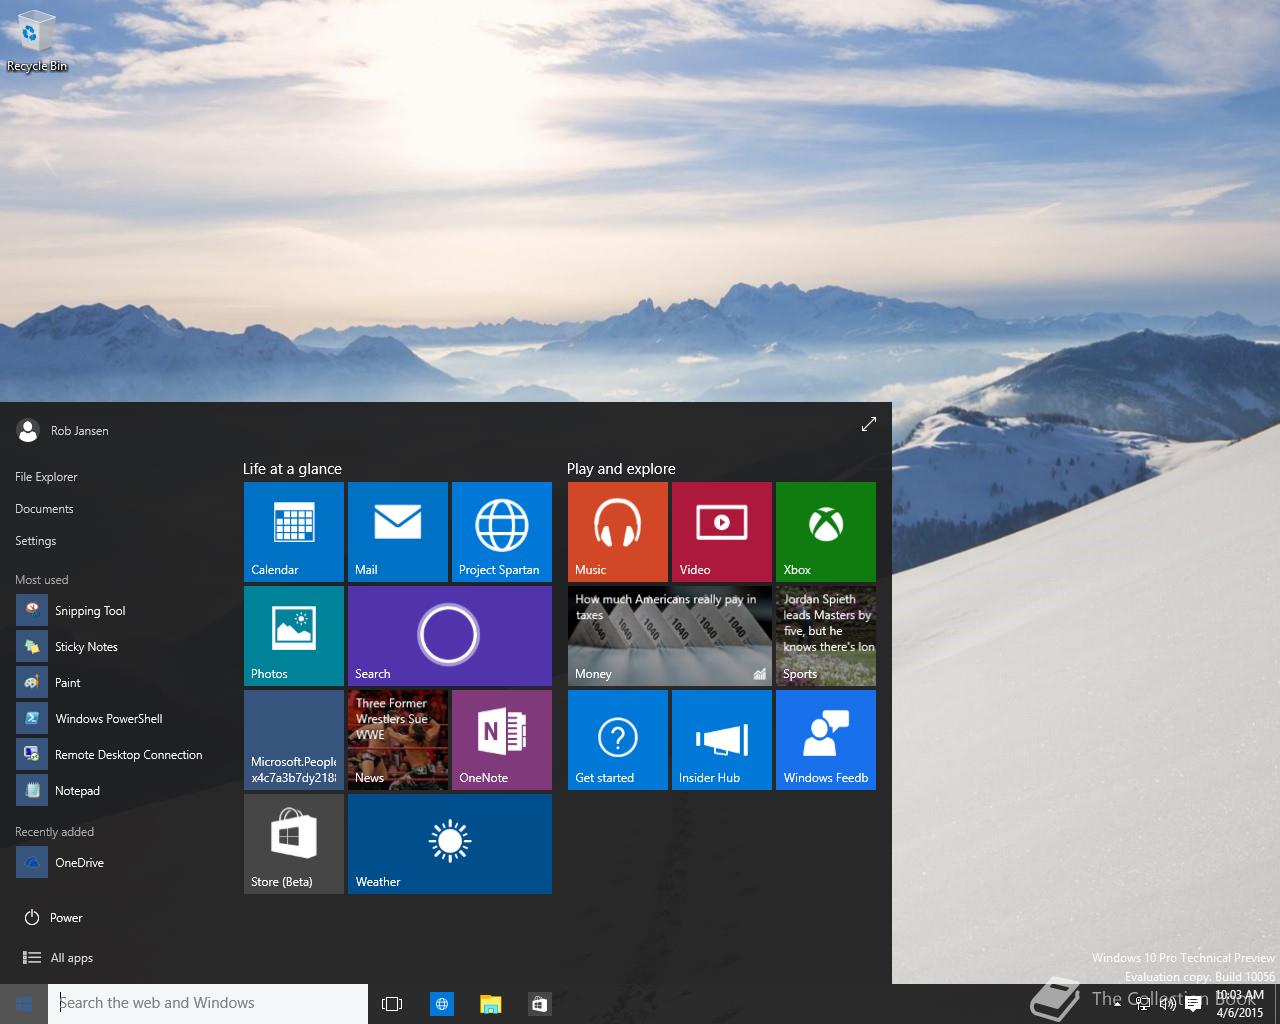Open the News live tile

398,740
